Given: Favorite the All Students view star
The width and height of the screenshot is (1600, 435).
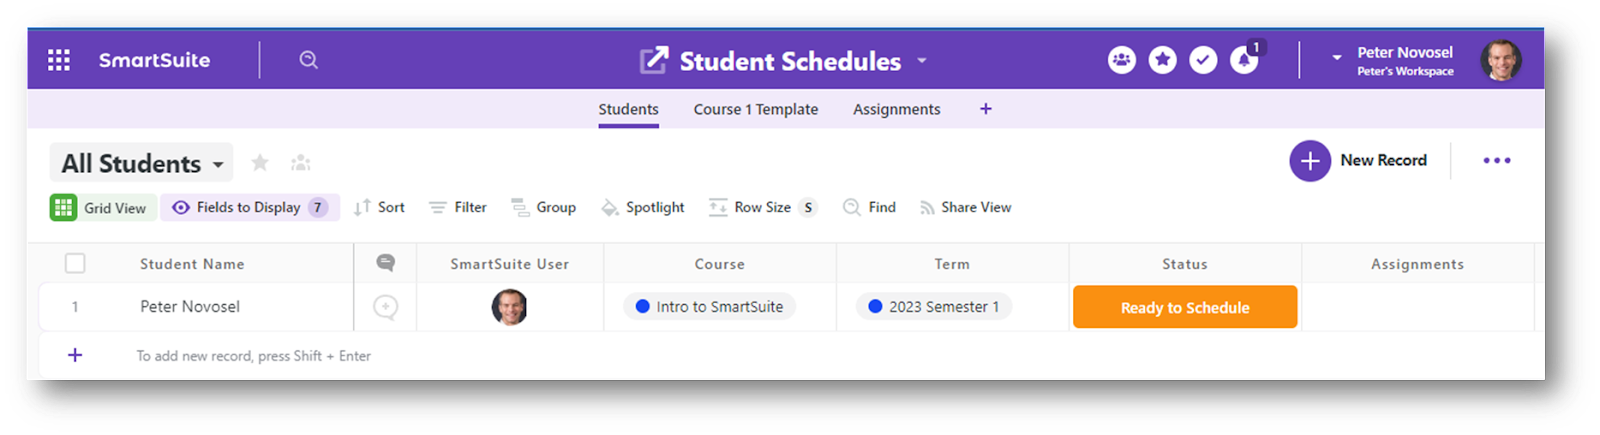Looking at the screenshot, I should [260, 162].
